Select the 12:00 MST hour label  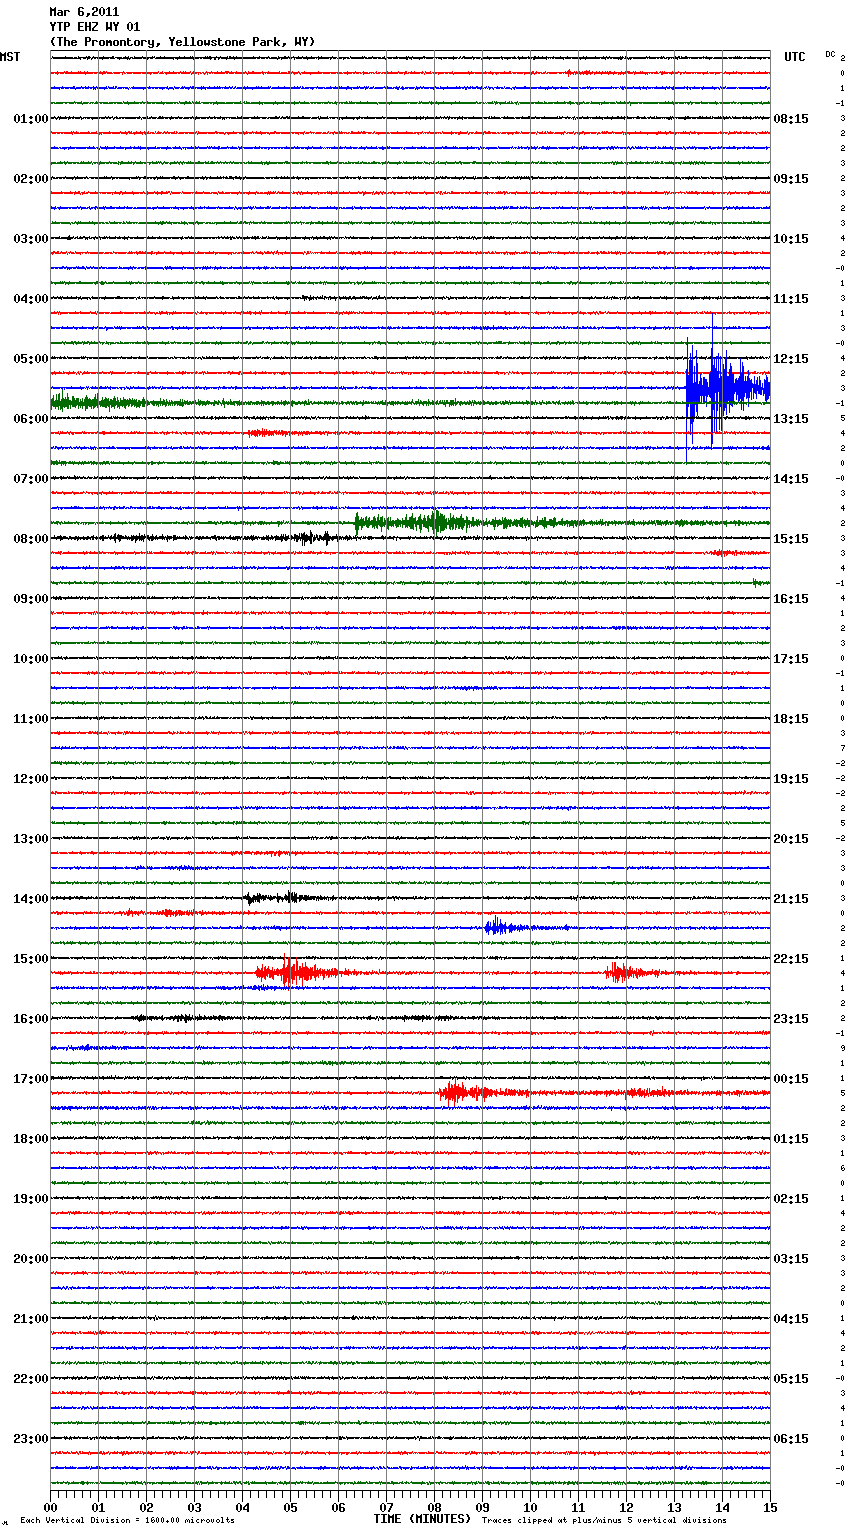30,779
